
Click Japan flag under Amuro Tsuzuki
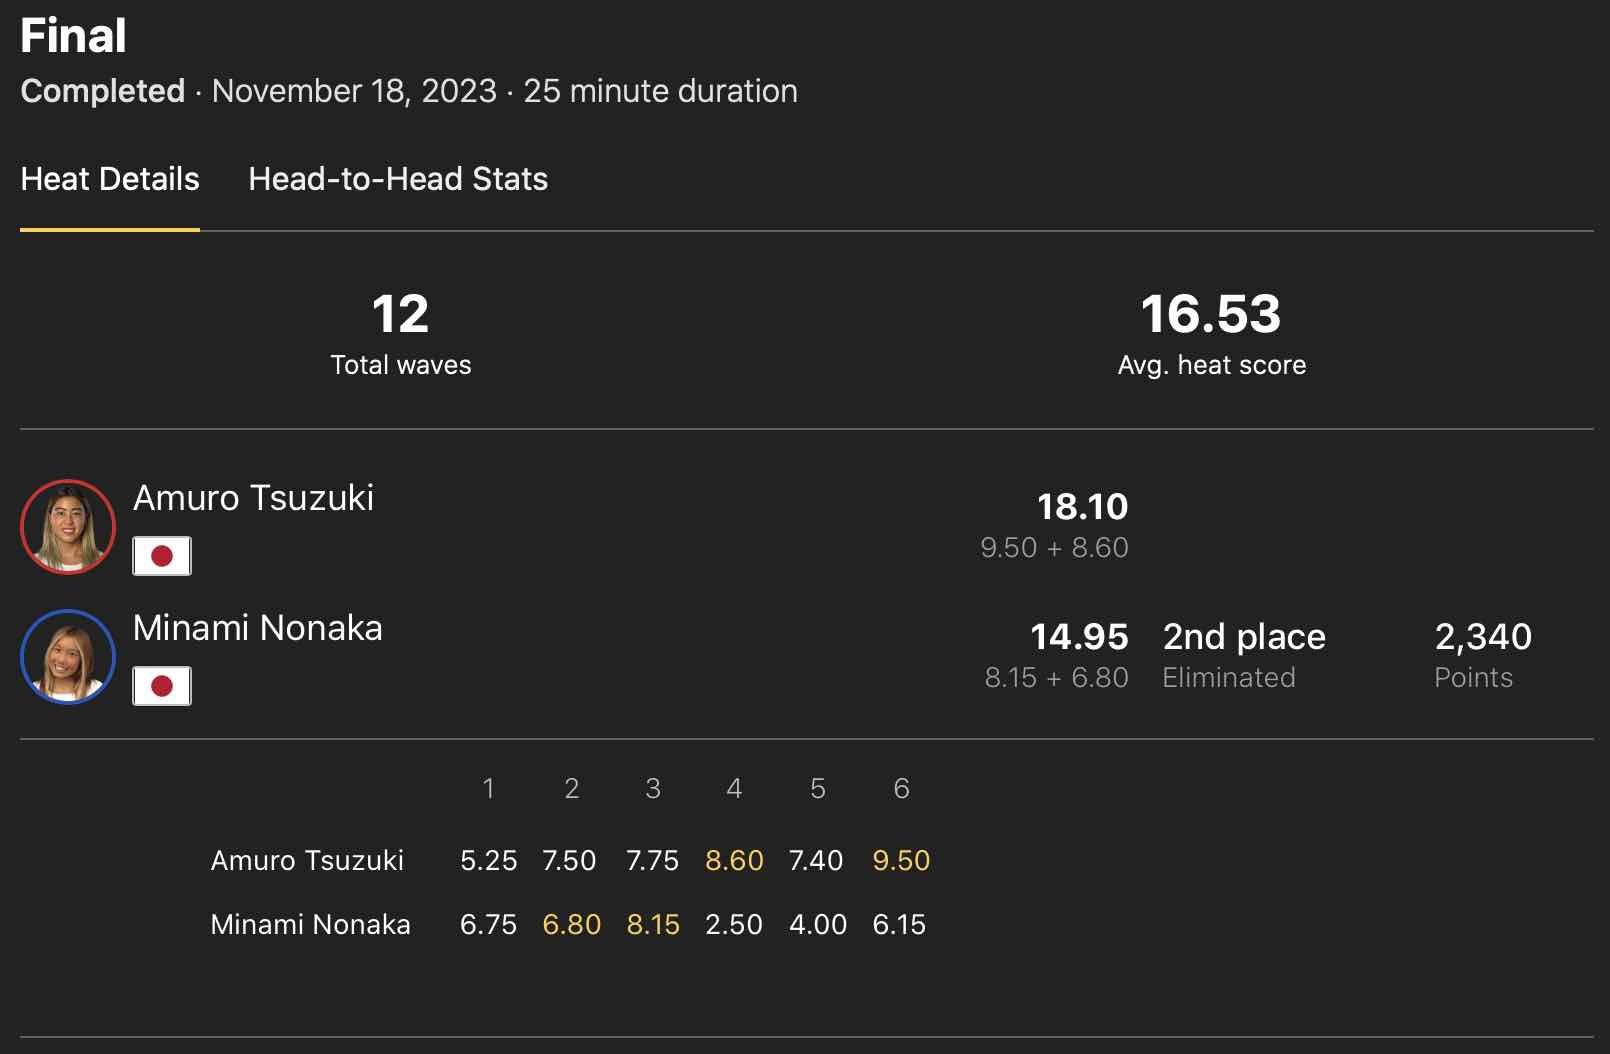point(162,556)
